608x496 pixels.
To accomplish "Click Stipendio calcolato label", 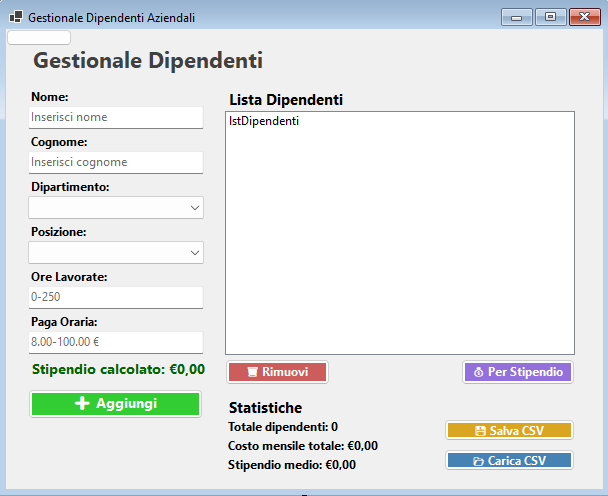I will [x=118, y=369].
